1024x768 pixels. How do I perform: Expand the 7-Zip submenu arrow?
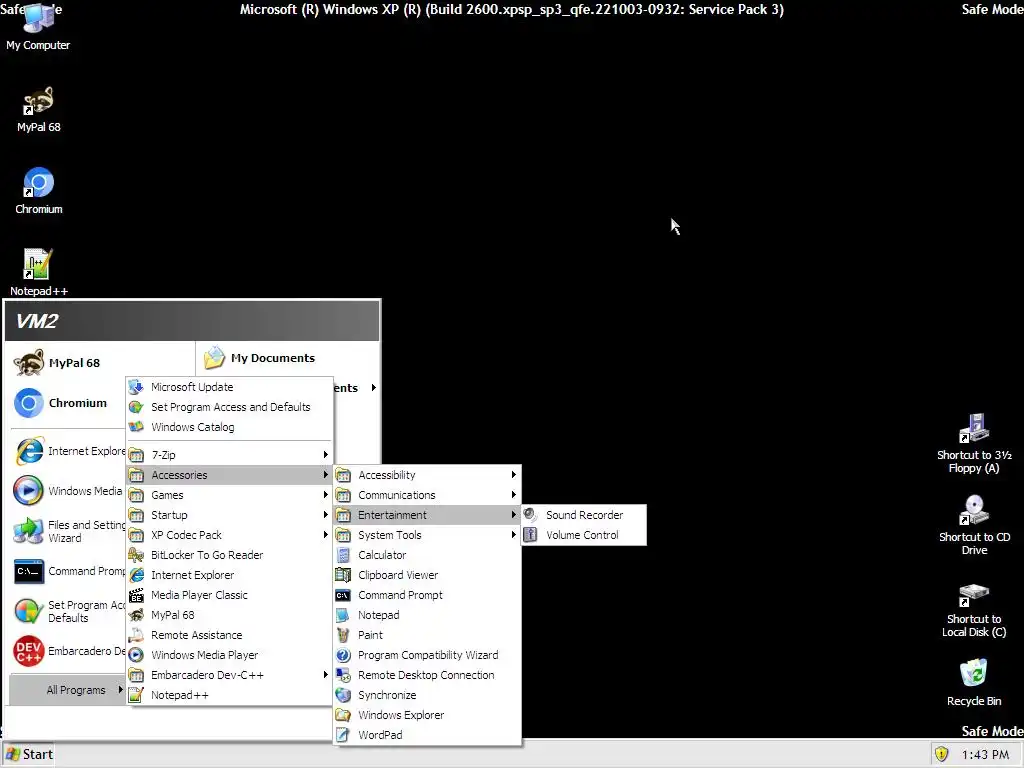(x=325, y=455)
